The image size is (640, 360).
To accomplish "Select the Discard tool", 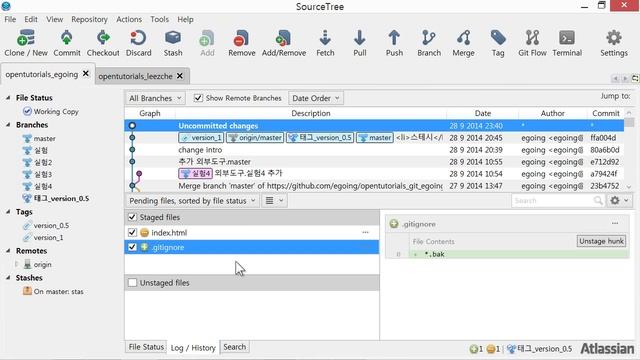I will 138,38.
